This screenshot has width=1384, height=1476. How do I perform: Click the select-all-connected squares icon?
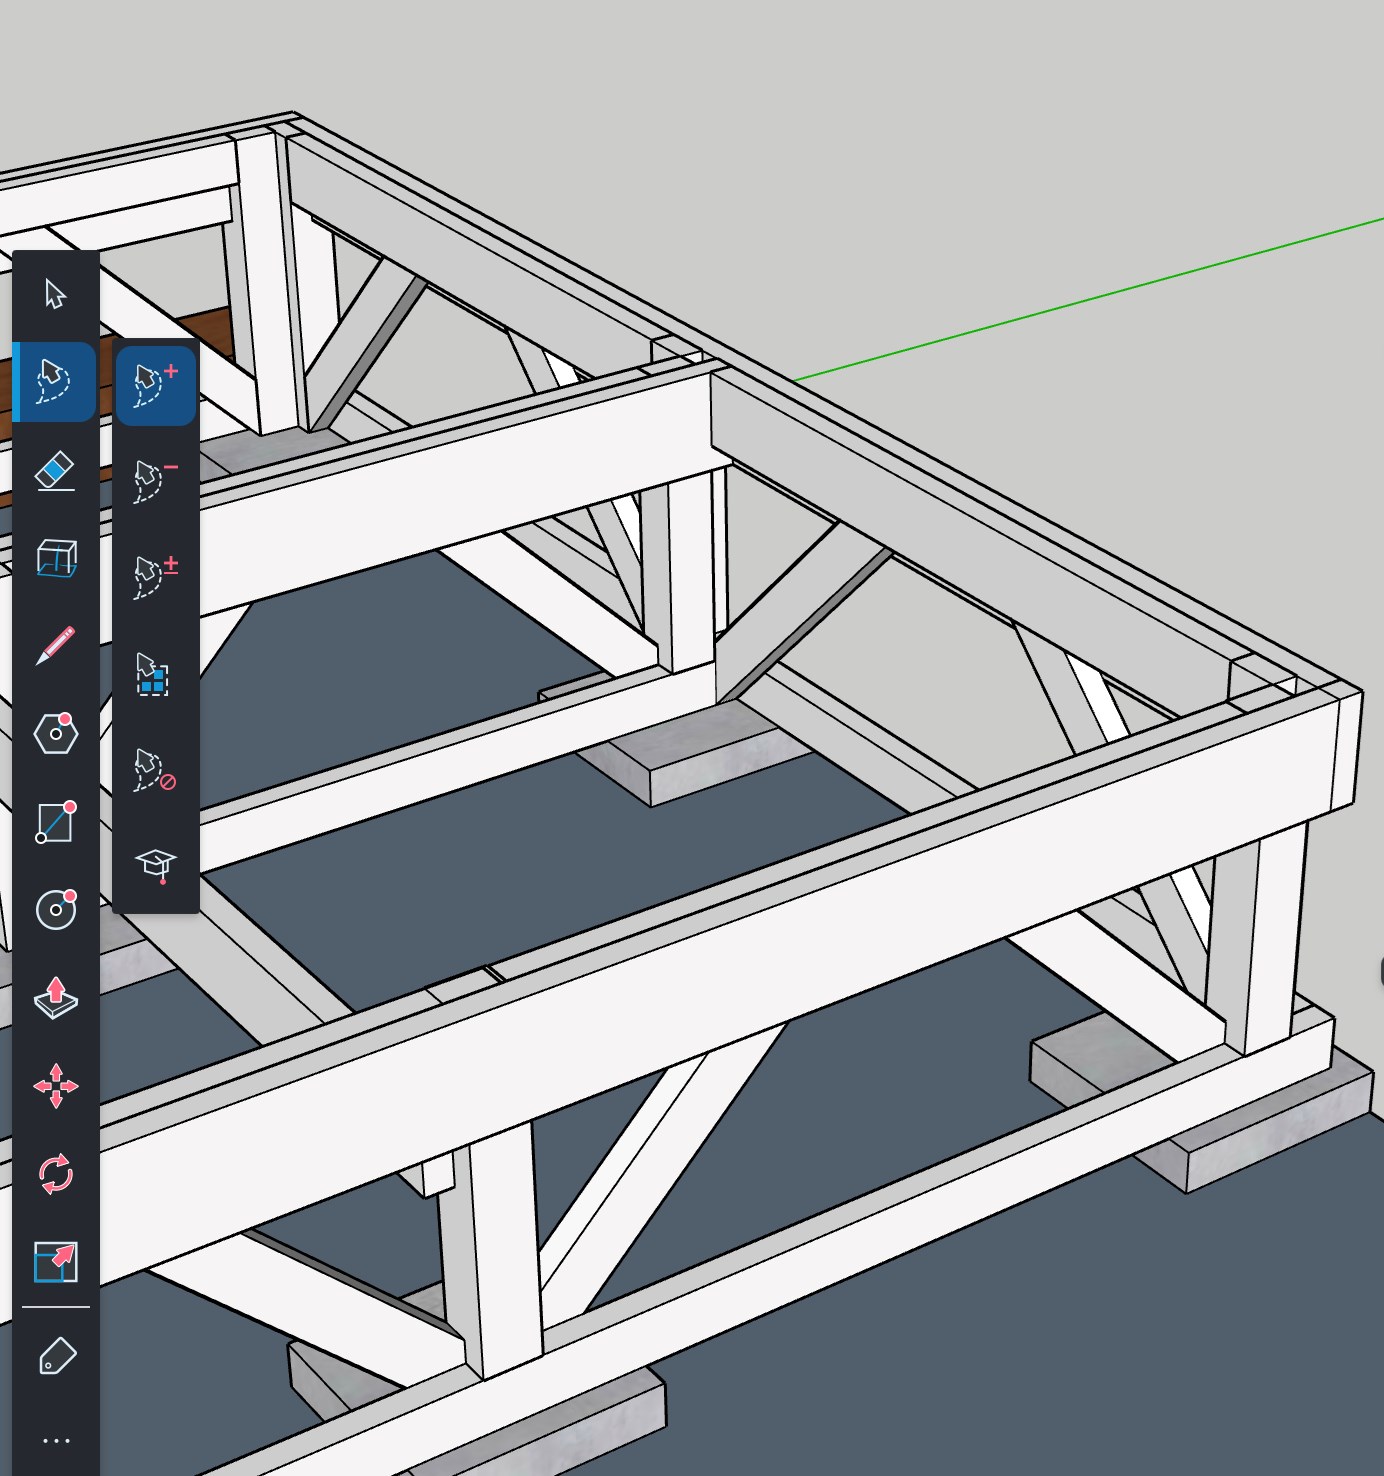(152, 674)
